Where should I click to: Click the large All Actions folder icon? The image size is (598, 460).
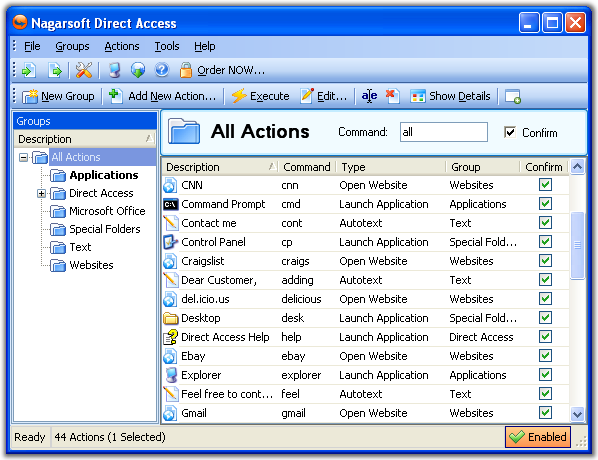pyautogui.click(x=184, y=131)
